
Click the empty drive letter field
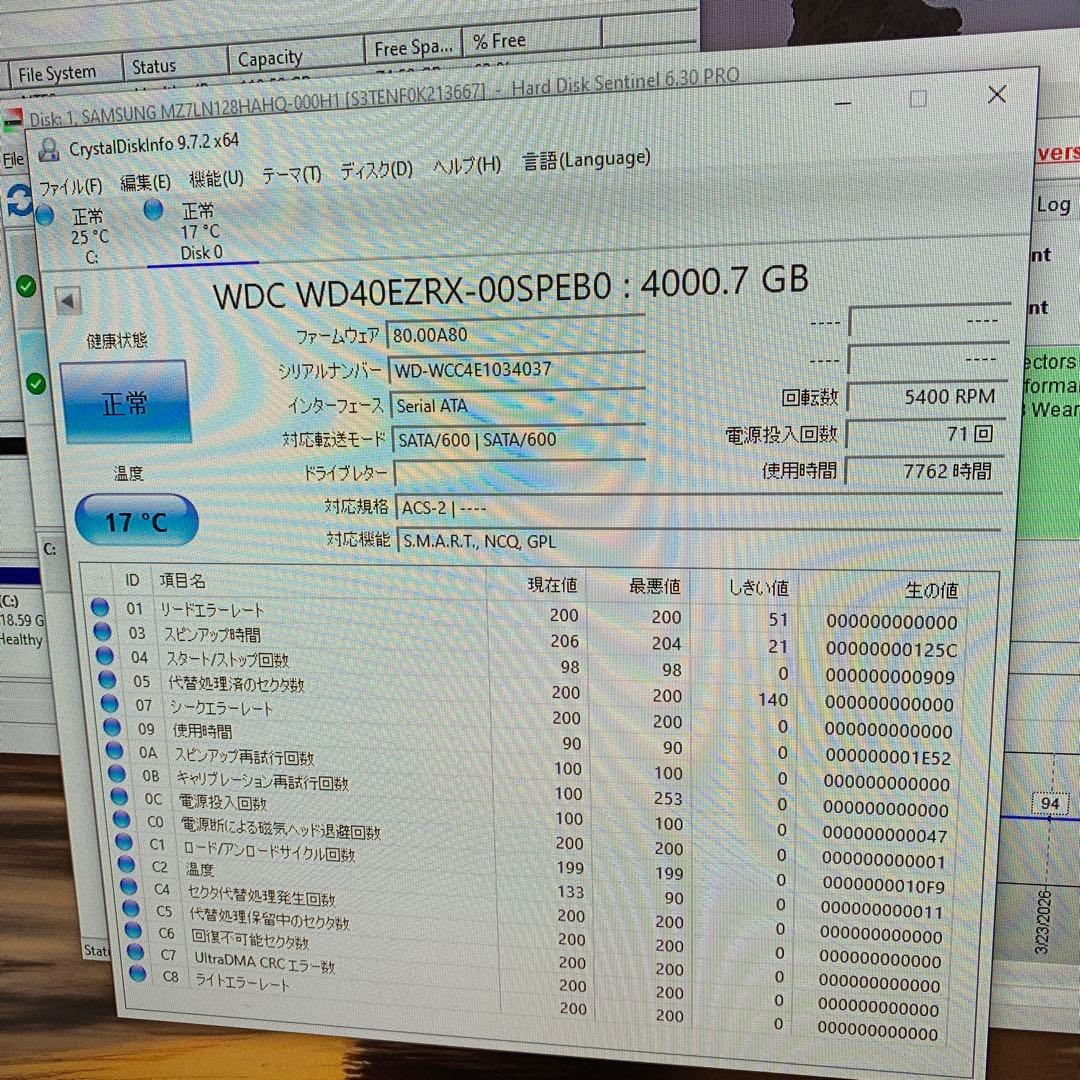coord(521,472)
